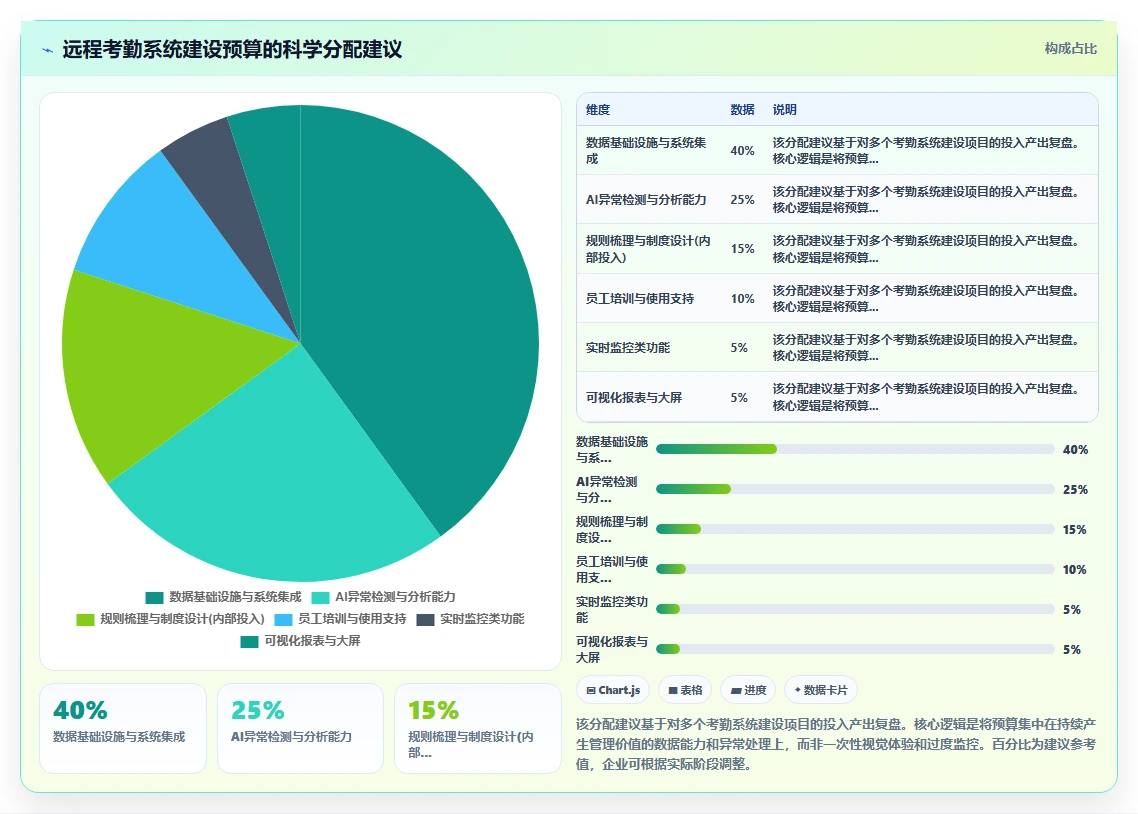Select table cell 规则梳理与制度设计(内部投入)
Image resolution: width=1138 pixels, height=814 pixels.
click(x=648, y=249)
